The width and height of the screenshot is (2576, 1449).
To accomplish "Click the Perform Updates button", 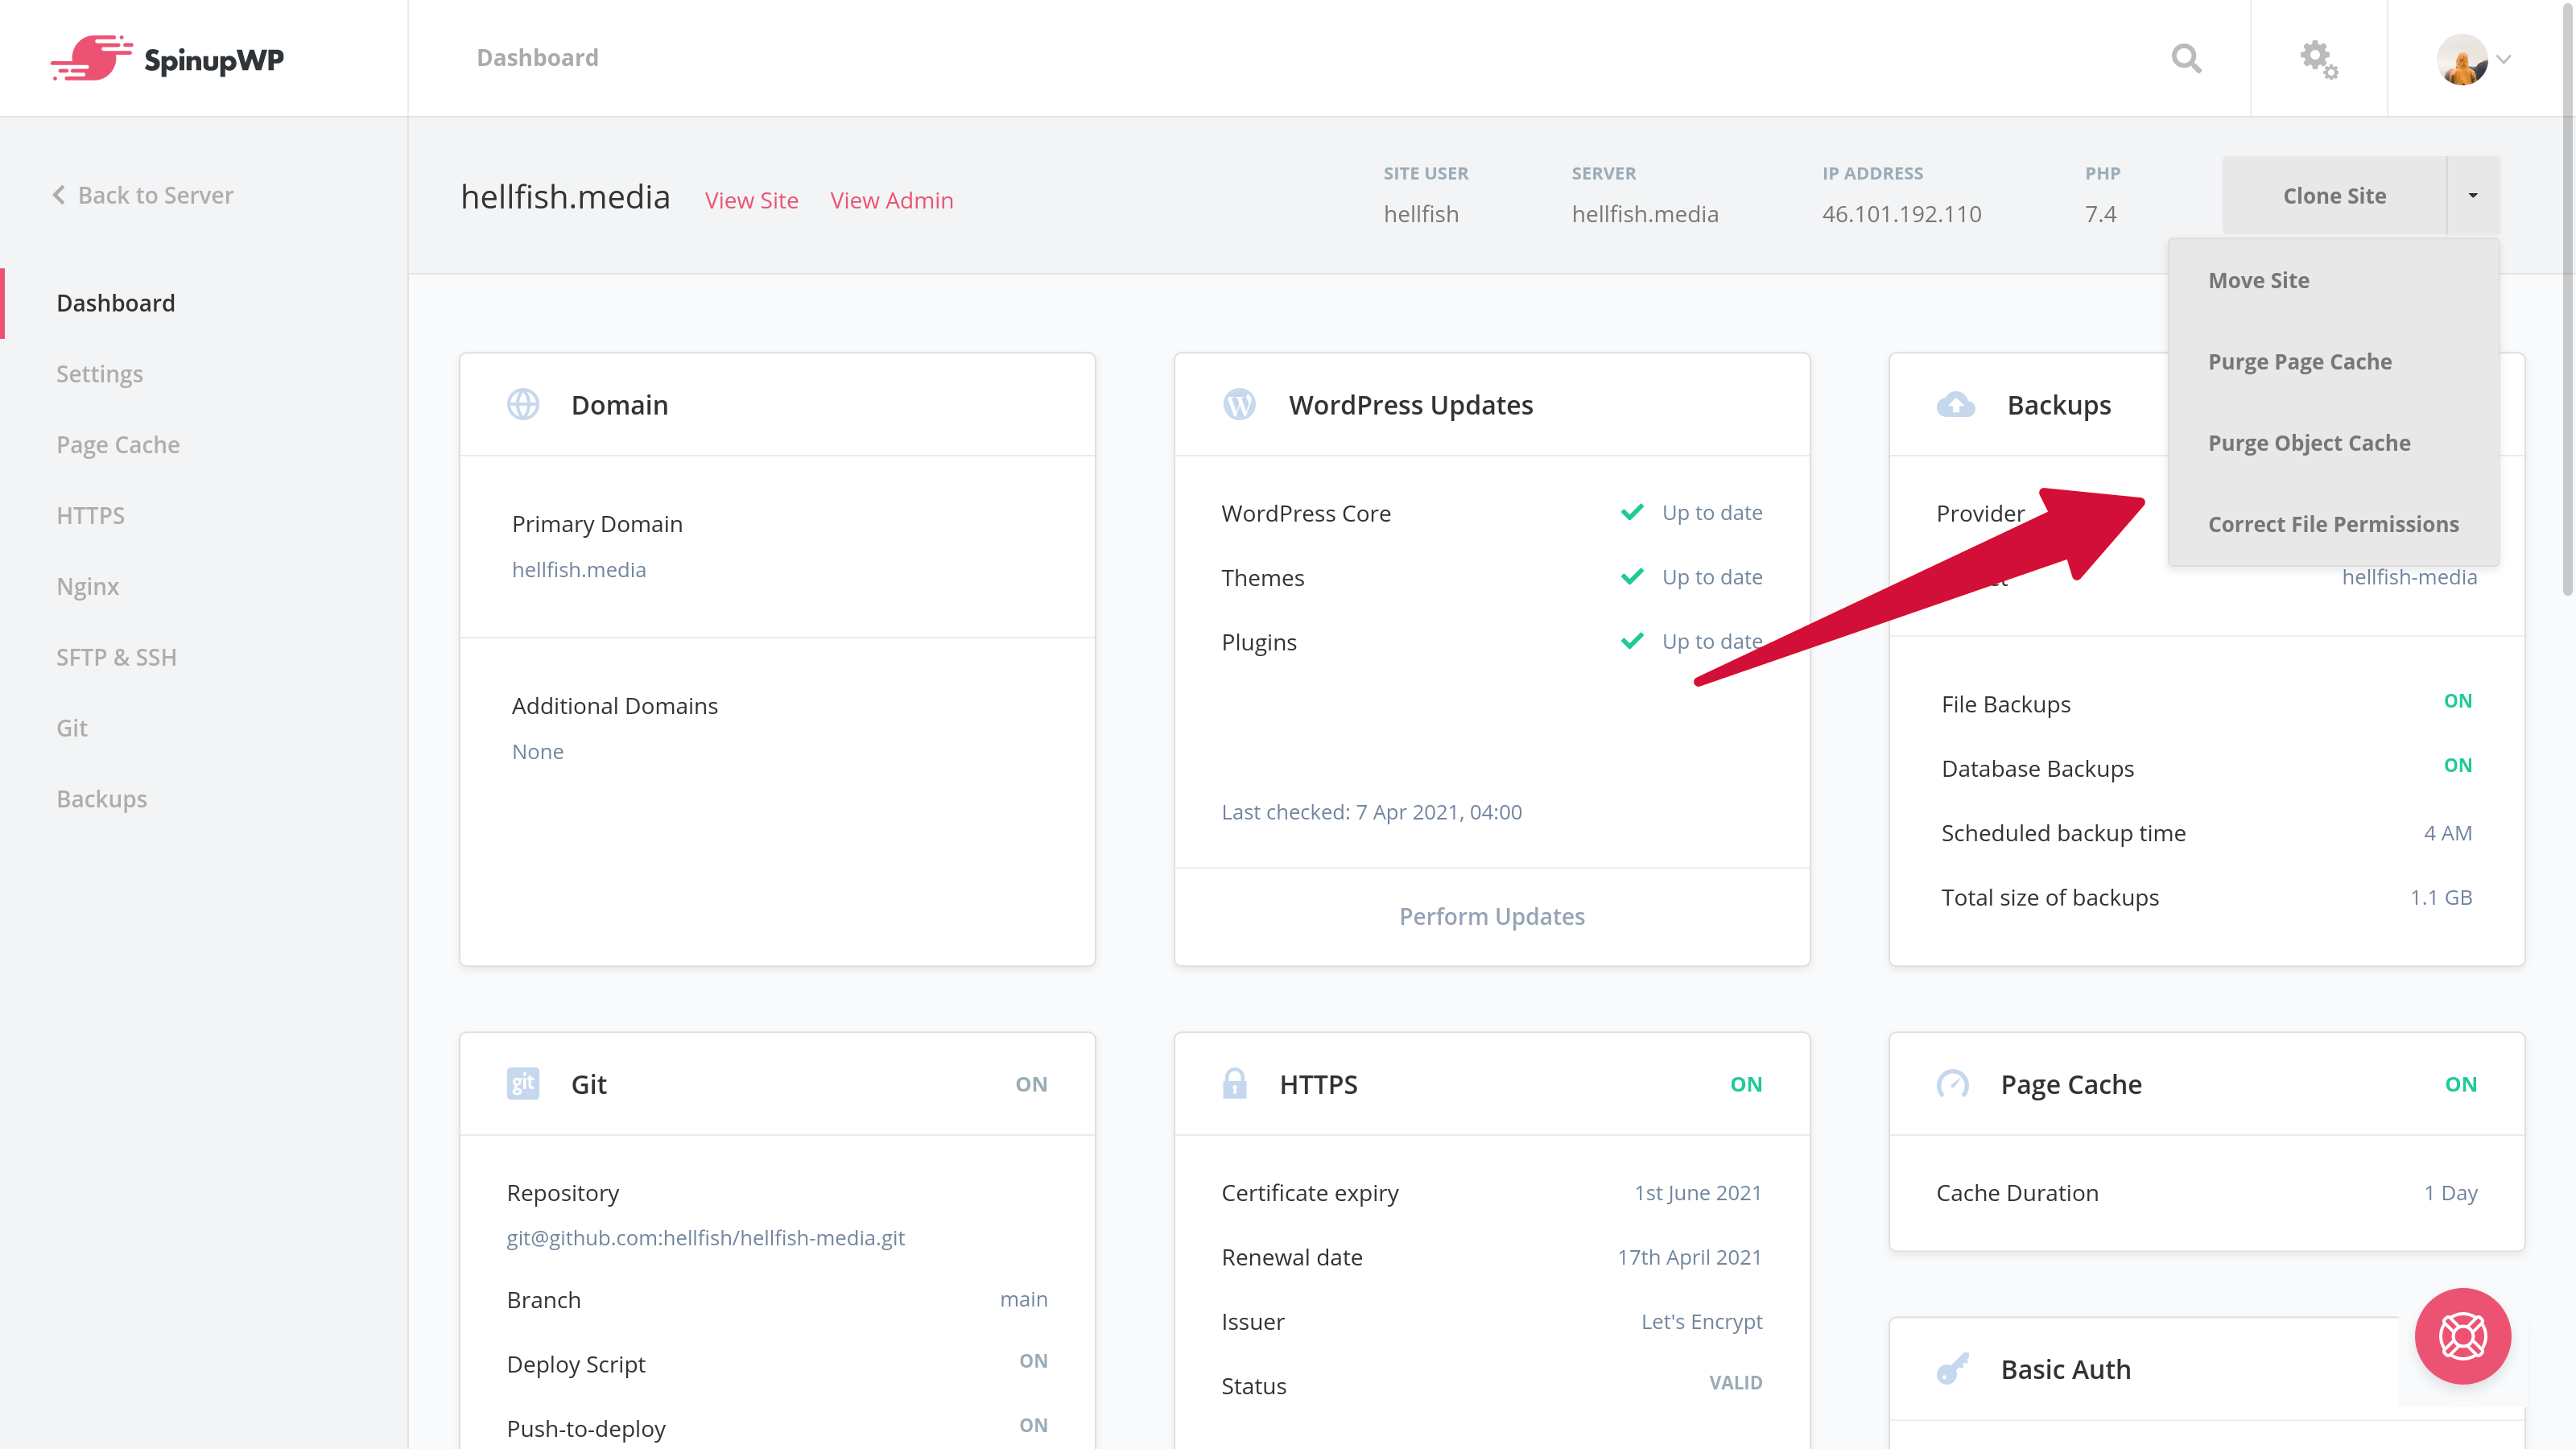I will pyautogui.click(x=1491, y=916).
